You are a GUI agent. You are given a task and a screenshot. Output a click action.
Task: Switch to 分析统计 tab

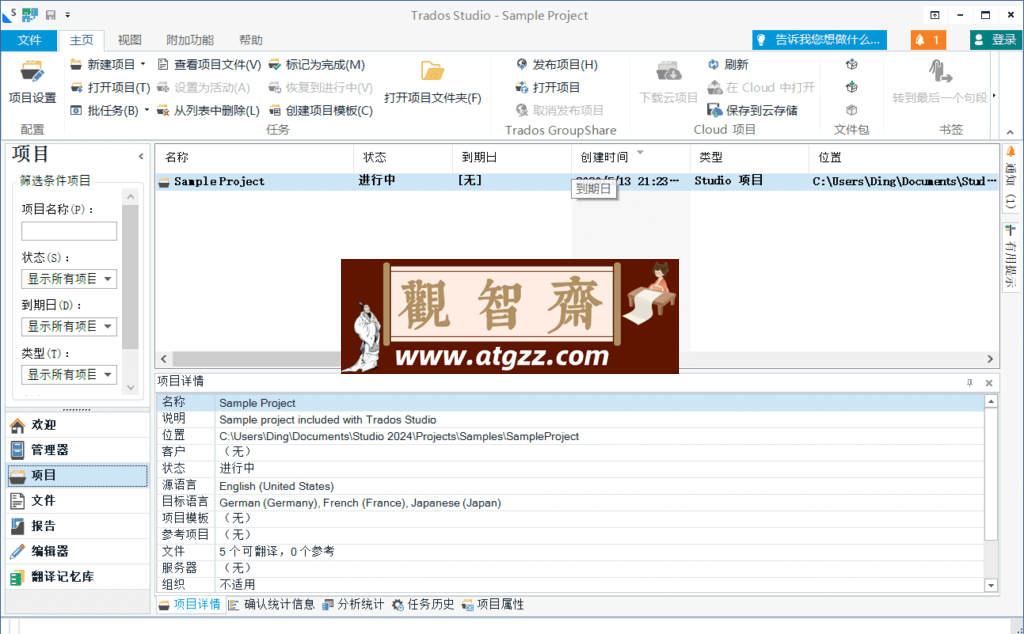(x=353, y=605)
